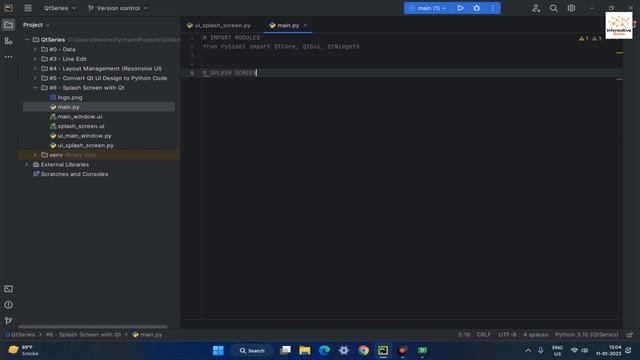This screenshot has height=360, width=640.
Task: Expand #4 - Layout Management folder
Action: coord(35,69)
